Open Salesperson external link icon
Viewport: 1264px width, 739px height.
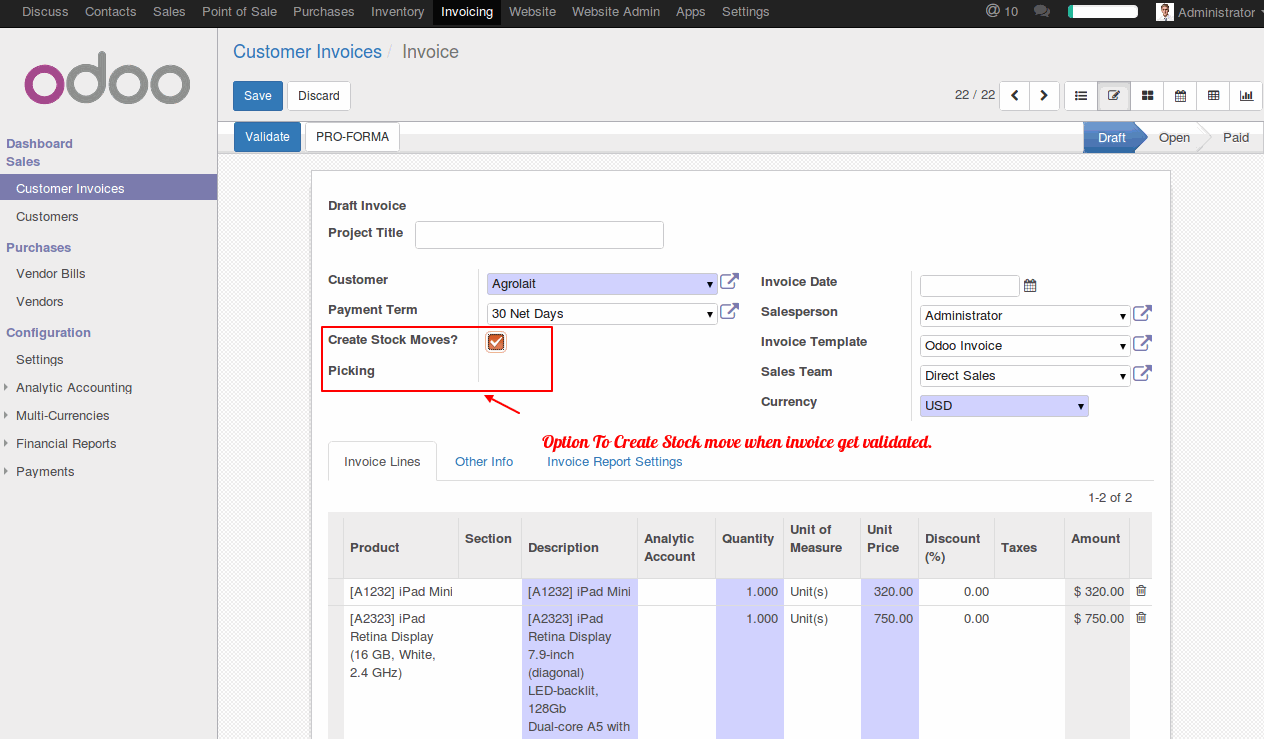click(x=1142, y=314)
